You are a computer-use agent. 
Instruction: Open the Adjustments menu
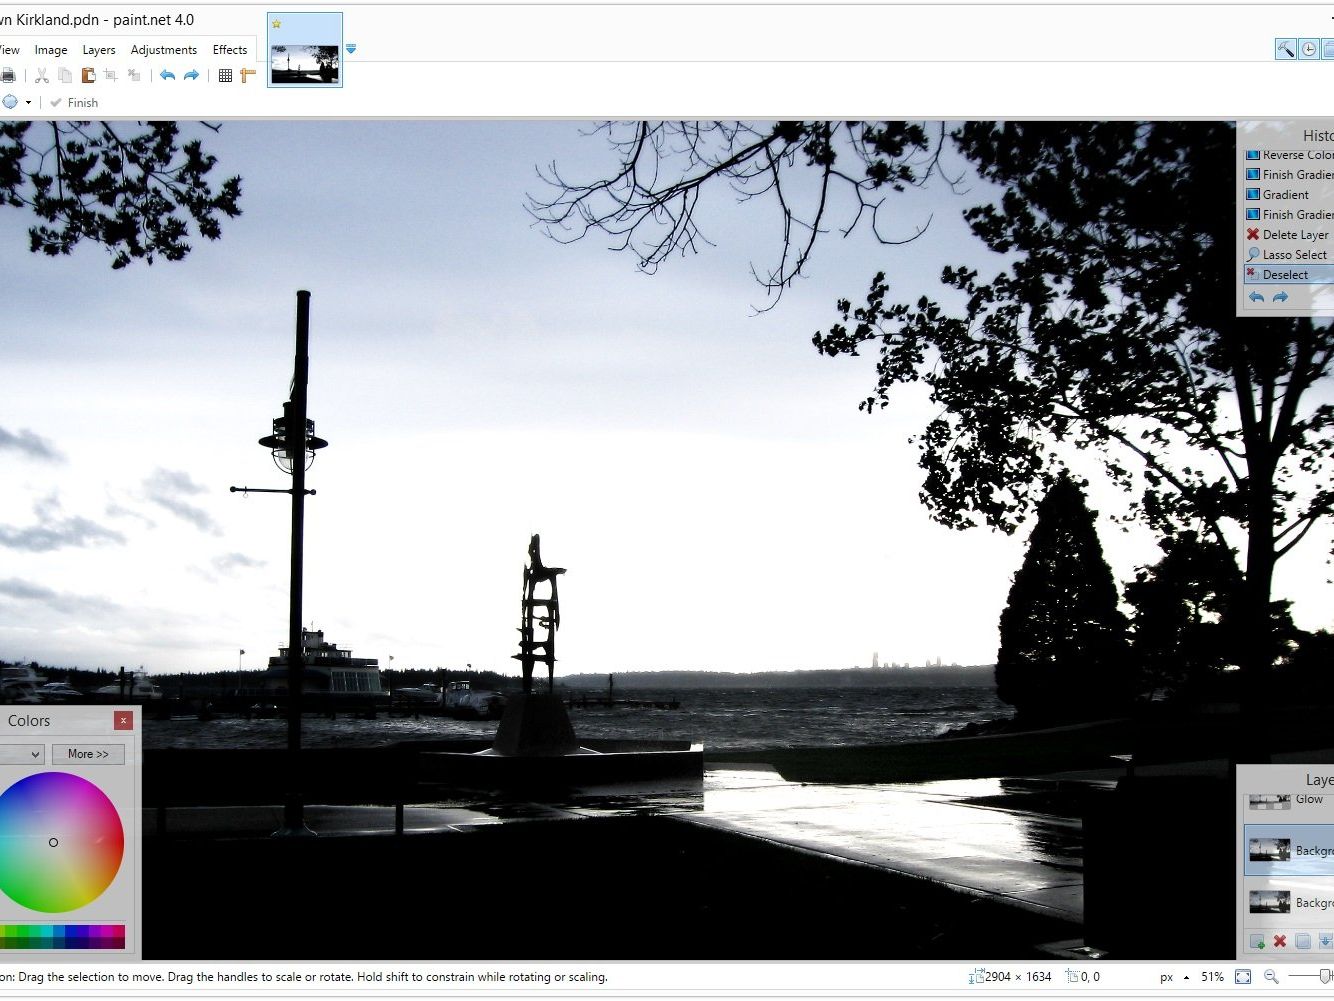click(x=163, y=49)
